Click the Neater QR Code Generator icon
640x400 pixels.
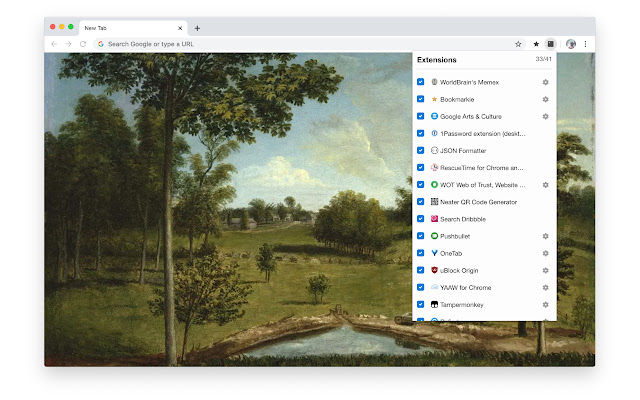coord(434,202)
